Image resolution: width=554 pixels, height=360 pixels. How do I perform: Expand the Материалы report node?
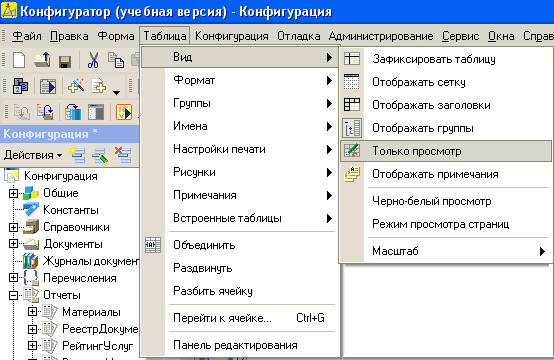(32, 312)
